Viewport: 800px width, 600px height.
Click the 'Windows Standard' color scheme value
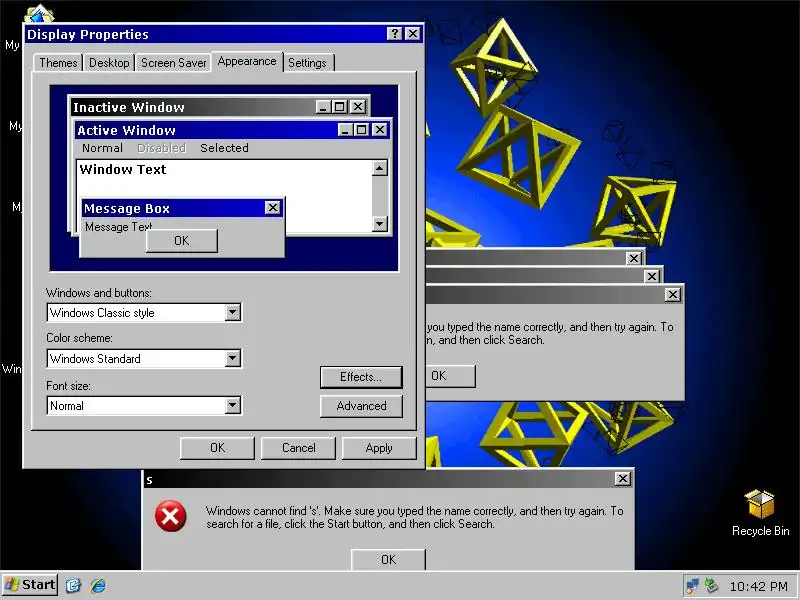coord(95,359)
